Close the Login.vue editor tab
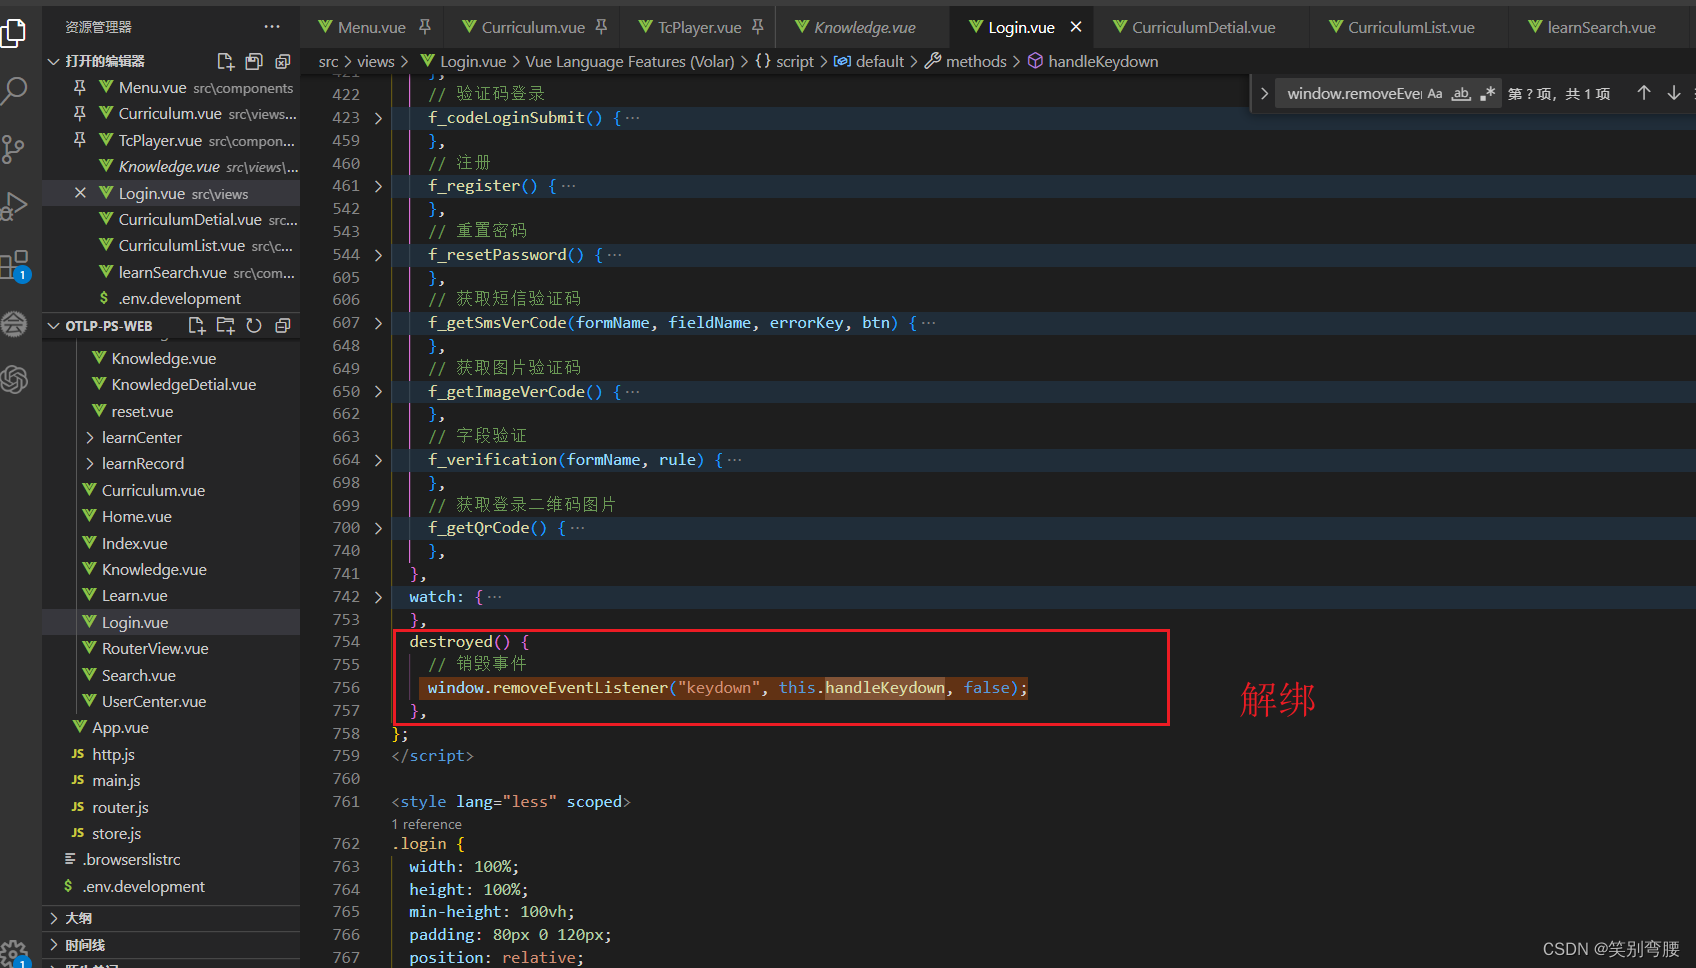The width and height of the screenshot is (1696, 968). click(1076, 27)
